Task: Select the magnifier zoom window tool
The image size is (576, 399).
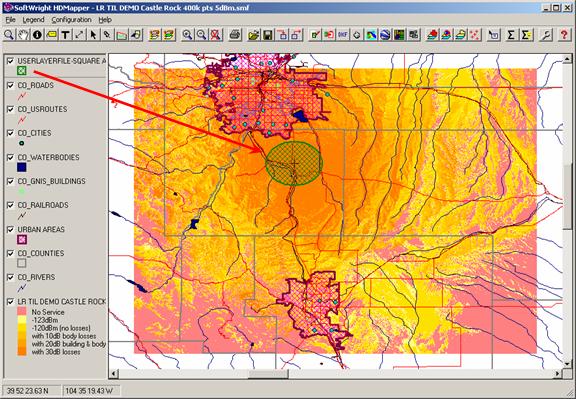Action: click(9, 35)
